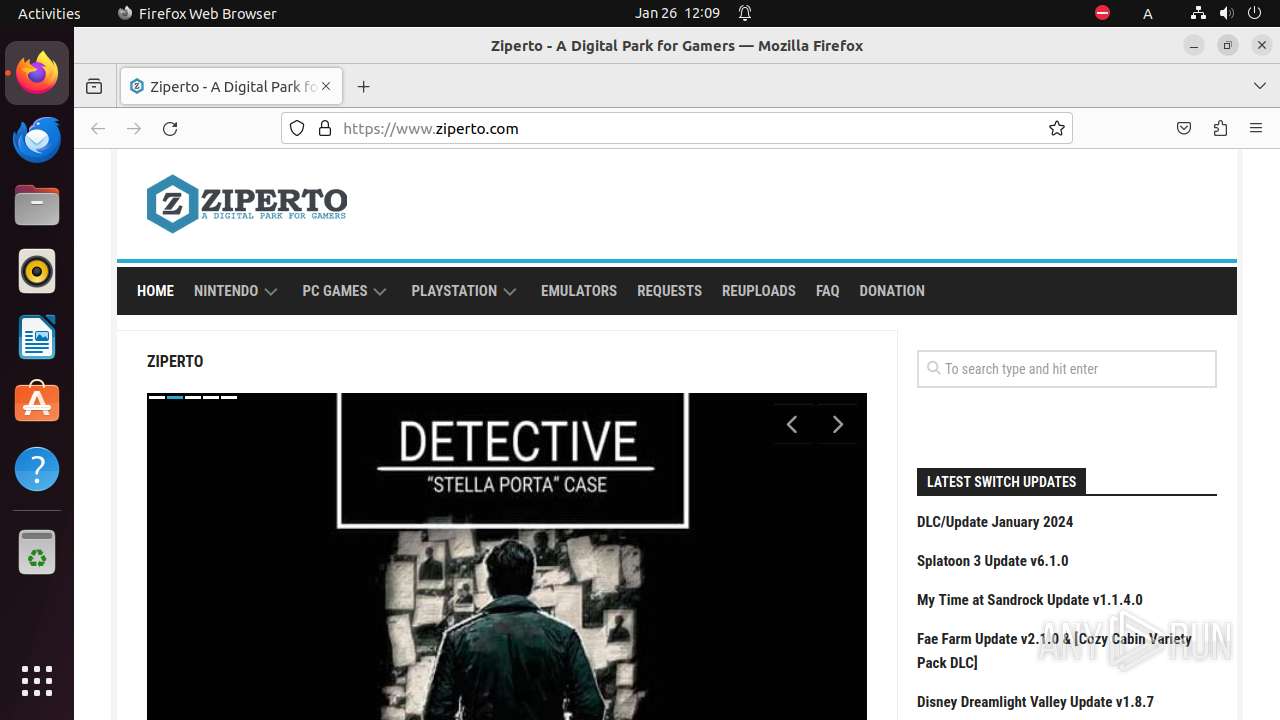
Task: Open the Save to Pocket icon
Action: (x=1184, y=128)
